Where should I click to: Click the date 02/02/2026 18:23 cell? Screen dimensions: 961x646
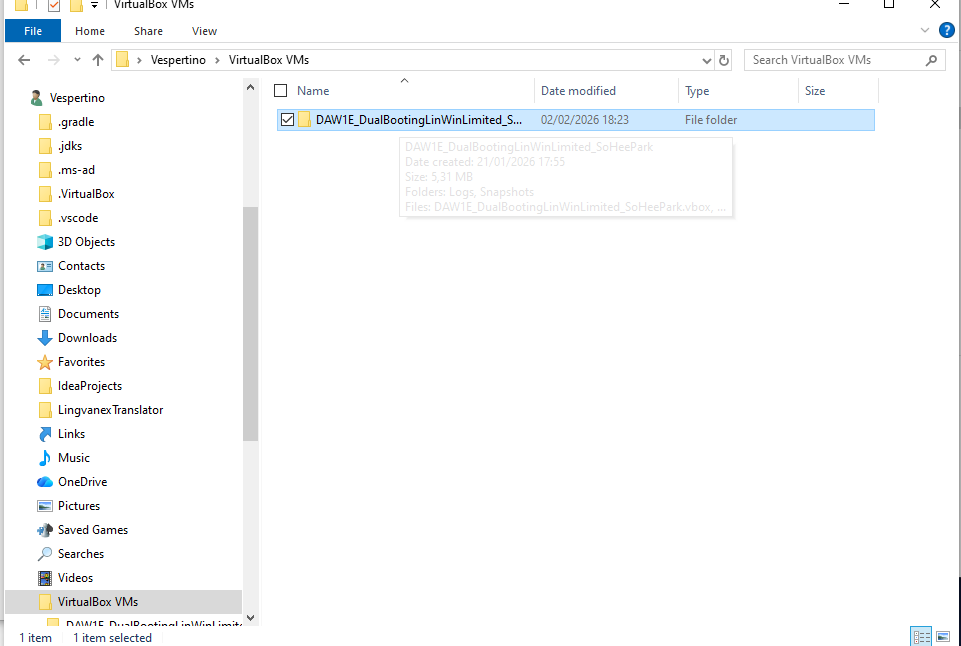point(585,120)
